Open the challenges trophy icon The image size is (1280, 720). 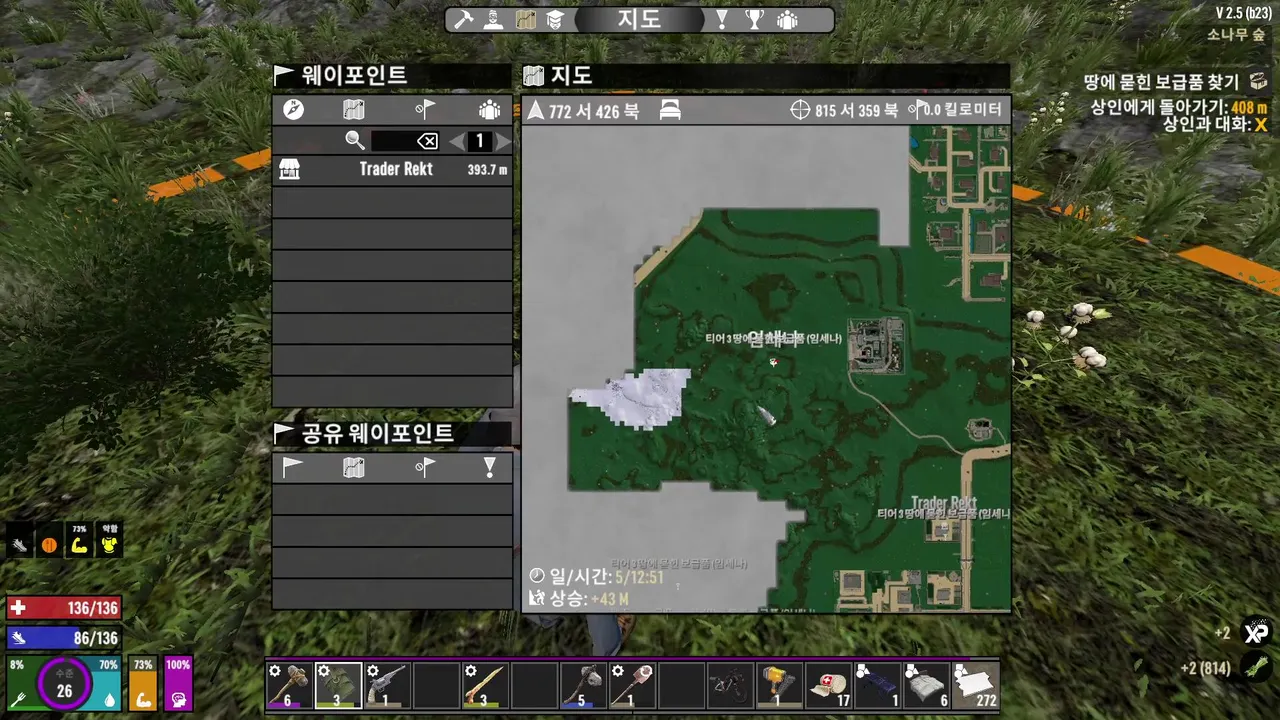coord(755,20)
